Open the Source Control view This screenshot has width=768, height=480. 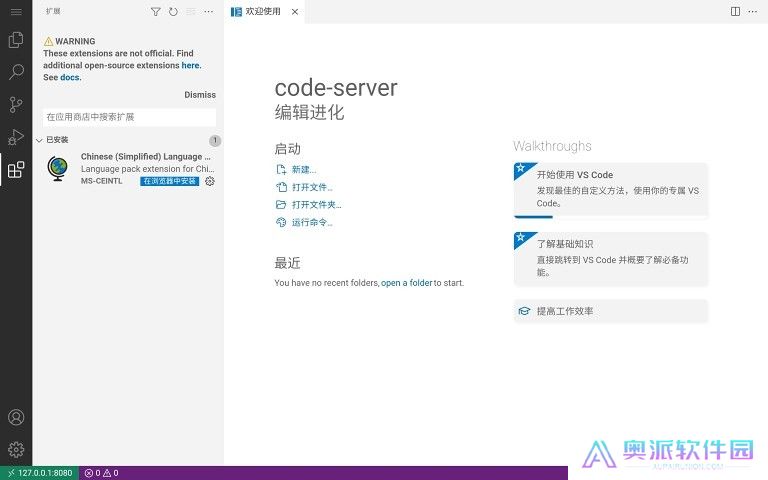[x=16, y=104]
